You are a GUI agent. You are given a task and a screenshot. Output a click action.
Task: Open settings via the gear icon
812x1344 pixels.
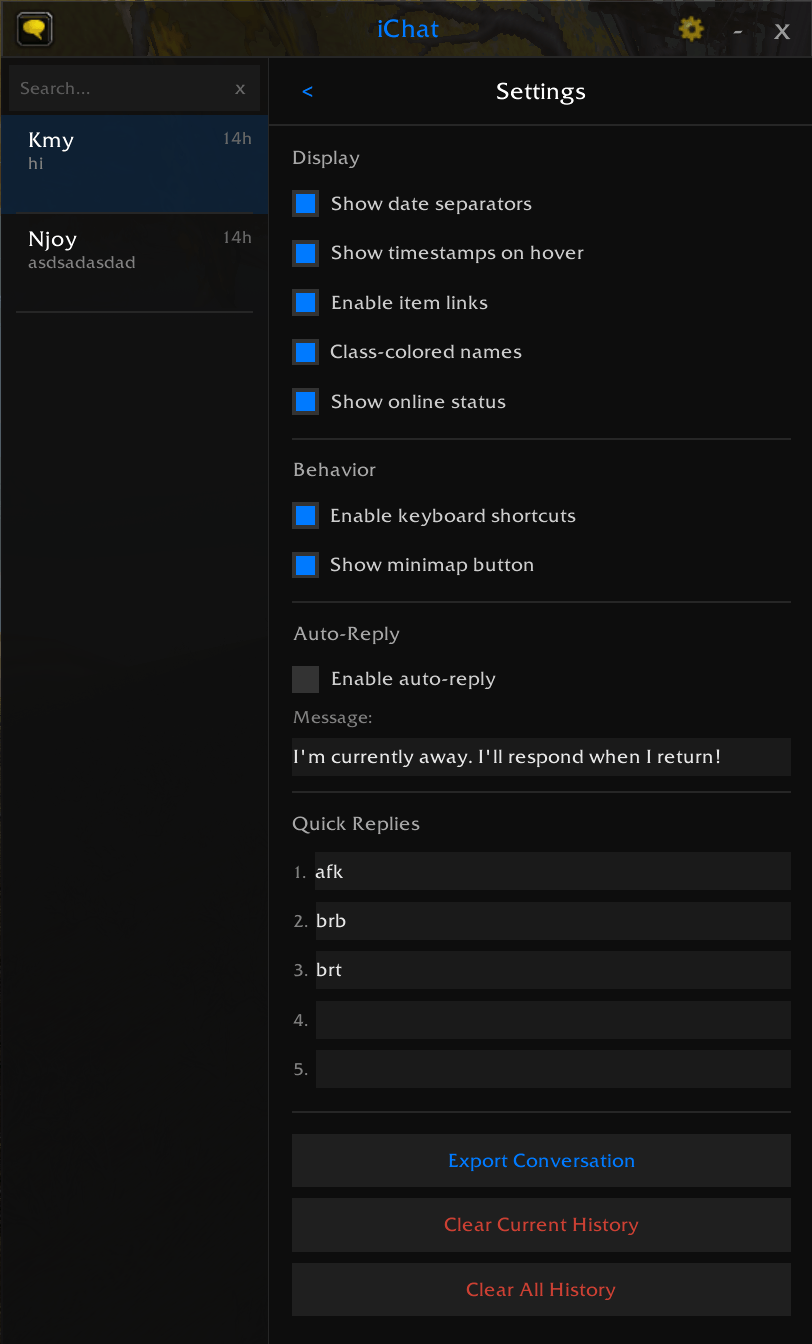pyautogui.click(x=691, y=28)
